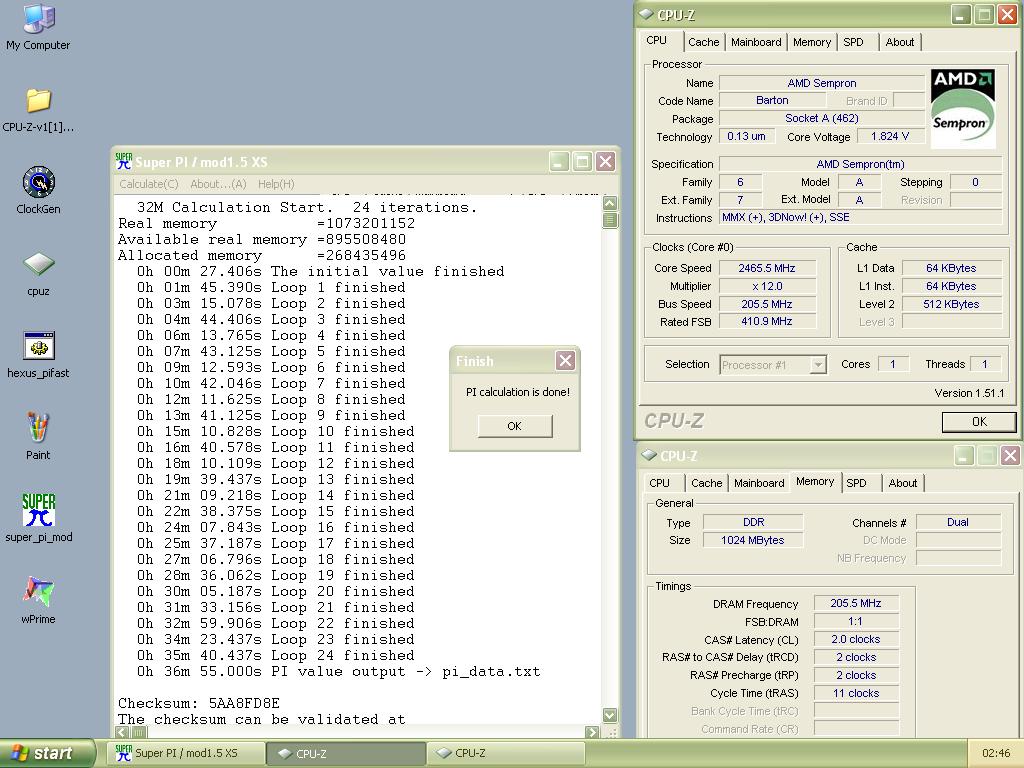Select the wPrime desktop icon
Image resolution: width=1024 pixels, height=768 pixels.
point(38,601)
